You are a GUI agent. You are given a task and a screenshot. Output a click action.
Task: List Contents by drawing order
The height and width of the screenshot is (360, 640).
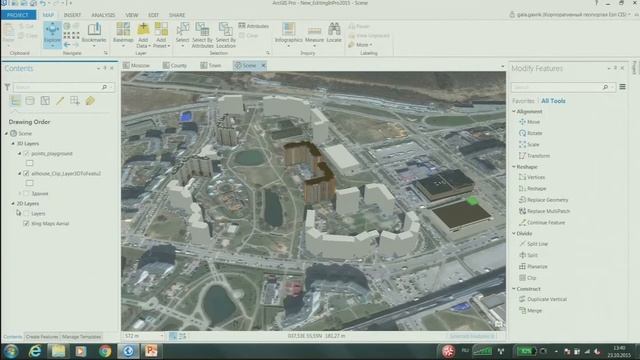15,100
